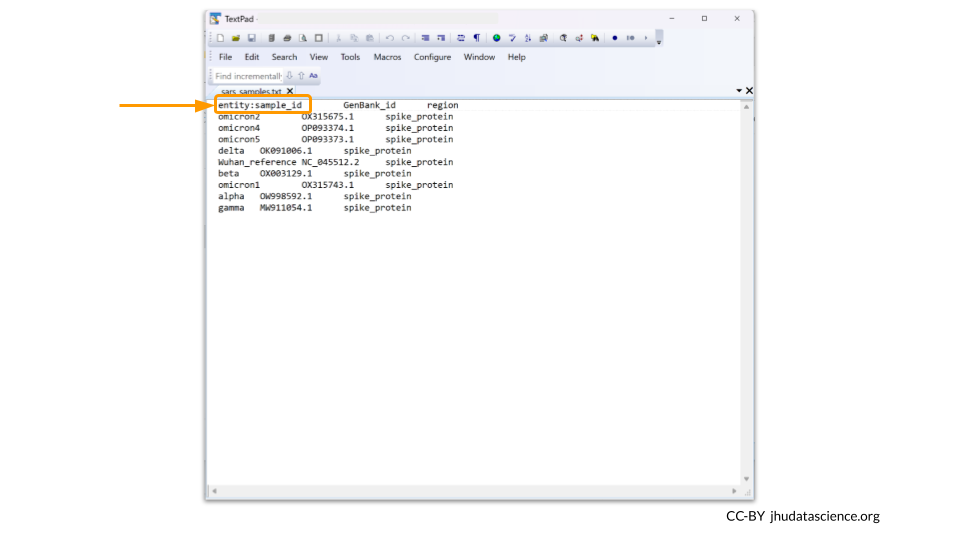Viewport: 960px width, 540px height.
Task: Copy selection using toolbar copy icon
Action: click(354, 38)
